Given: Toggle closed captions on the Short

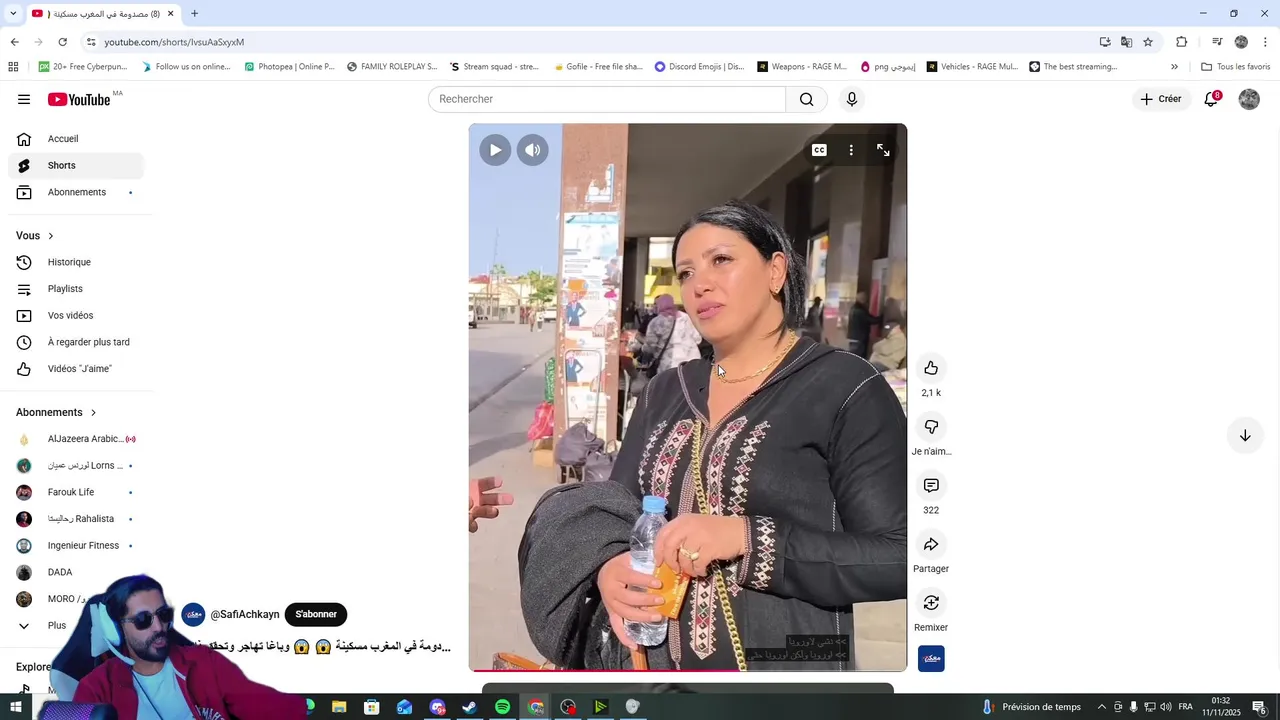Looking at the screenshot, I should coord(819,150).
